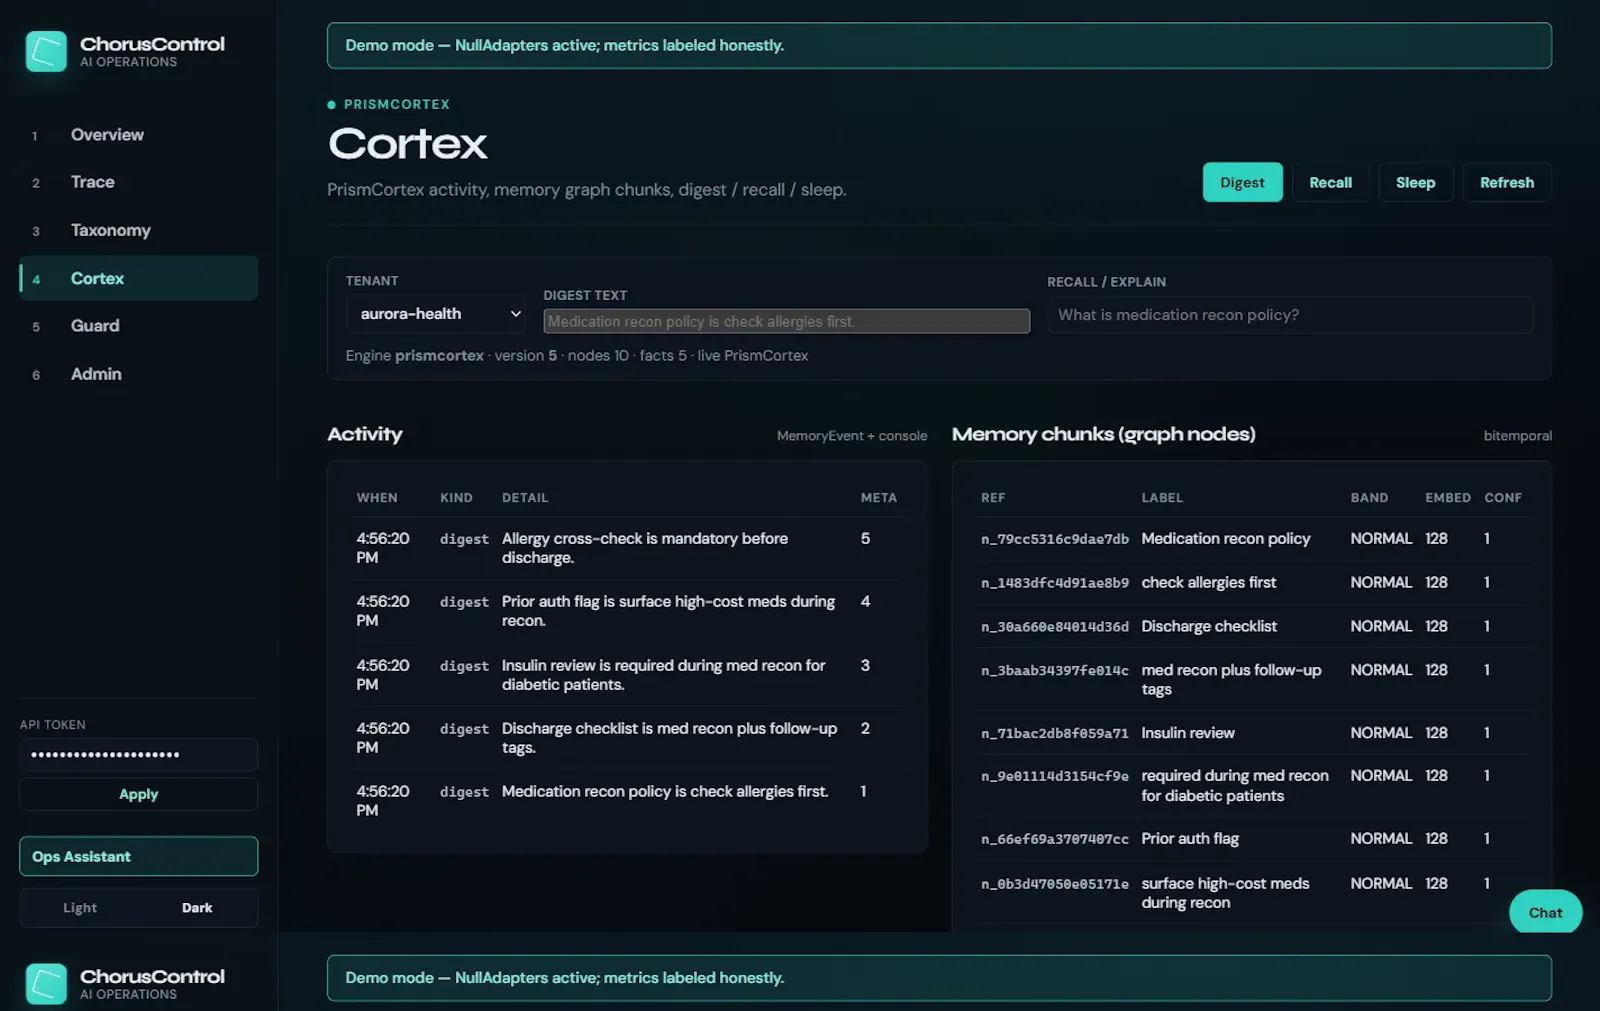Open the Admin section
The width and height of the screenshot is (1600, 1011).
(138, 374)
